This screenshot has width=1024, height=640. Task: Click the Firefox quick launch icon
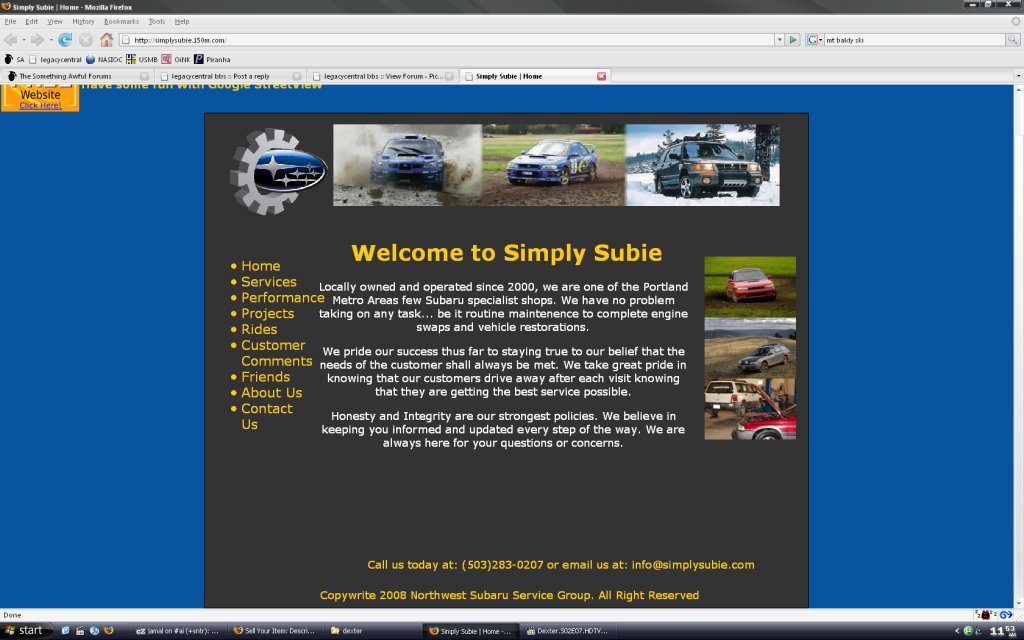109,631
